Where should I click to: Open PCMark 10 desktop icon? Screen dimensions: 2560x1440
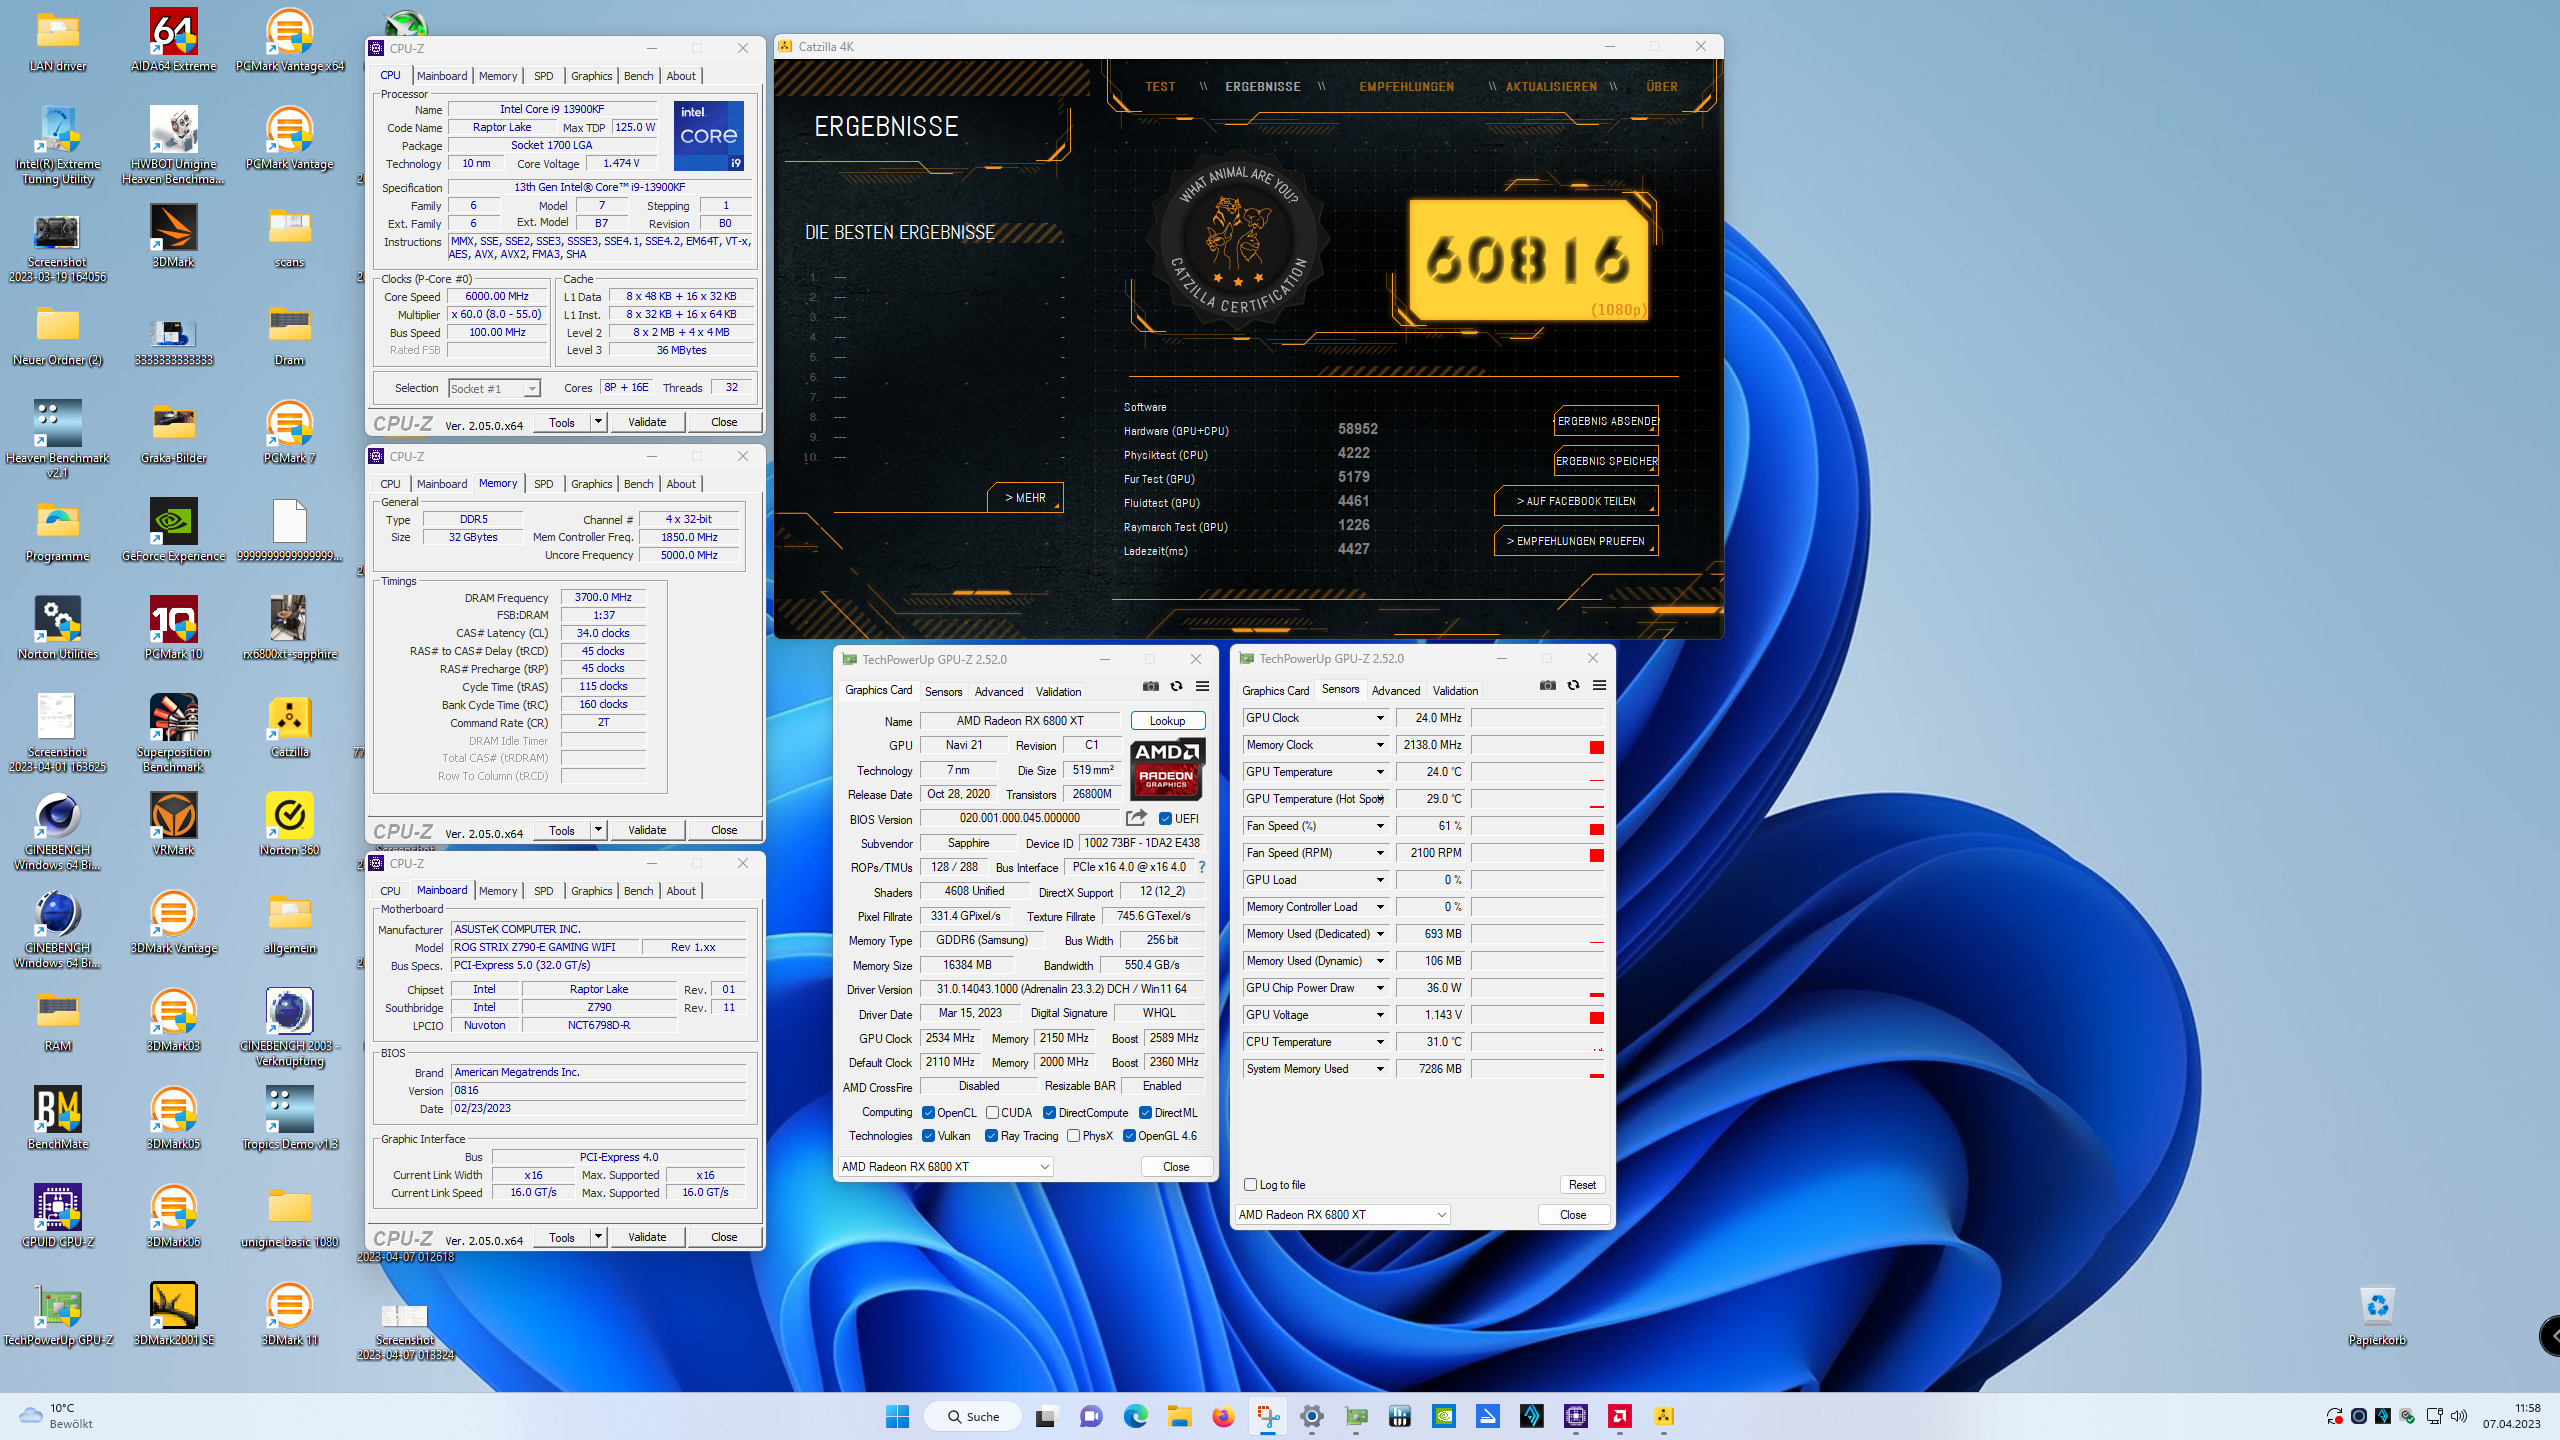173,629
